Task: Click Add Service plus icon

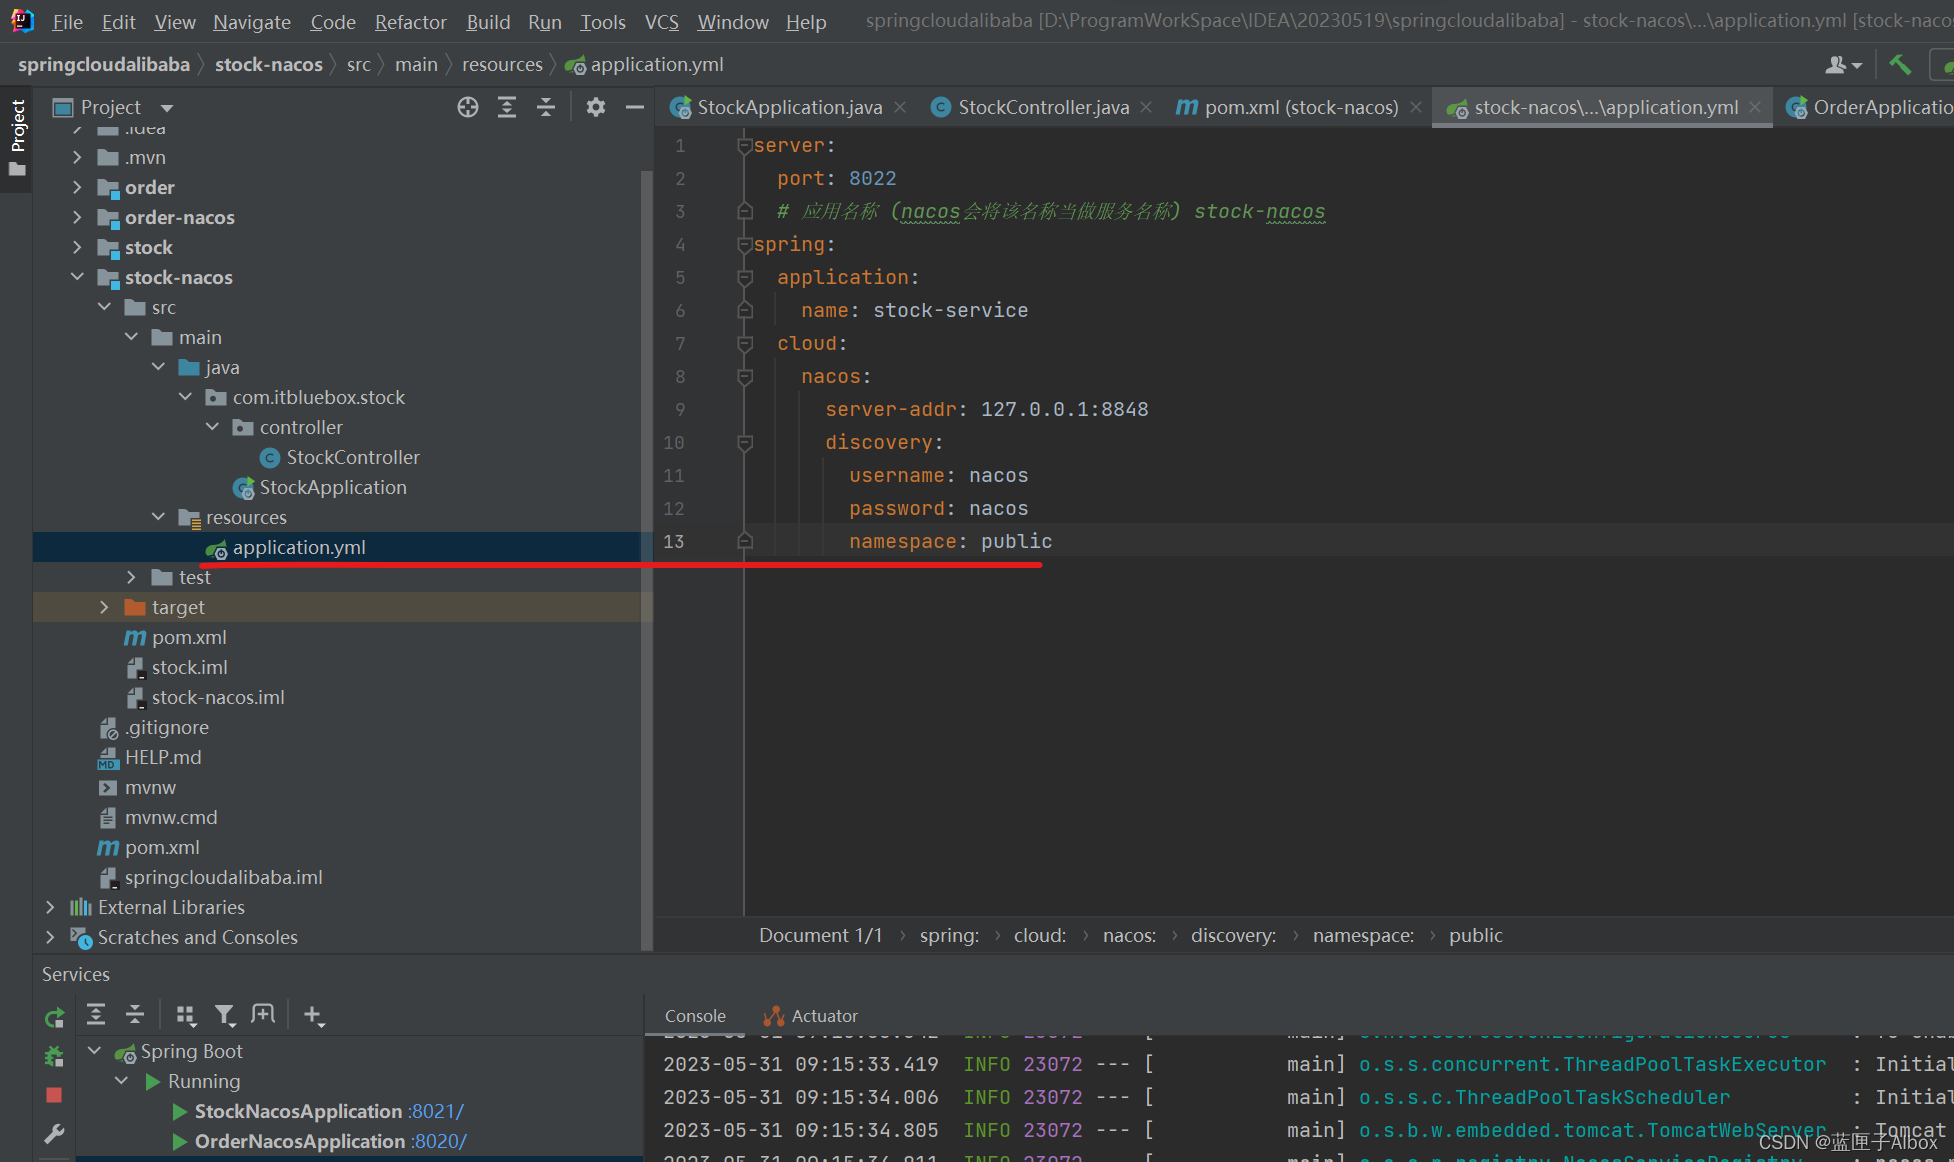Action: [x=313, y=1015]
